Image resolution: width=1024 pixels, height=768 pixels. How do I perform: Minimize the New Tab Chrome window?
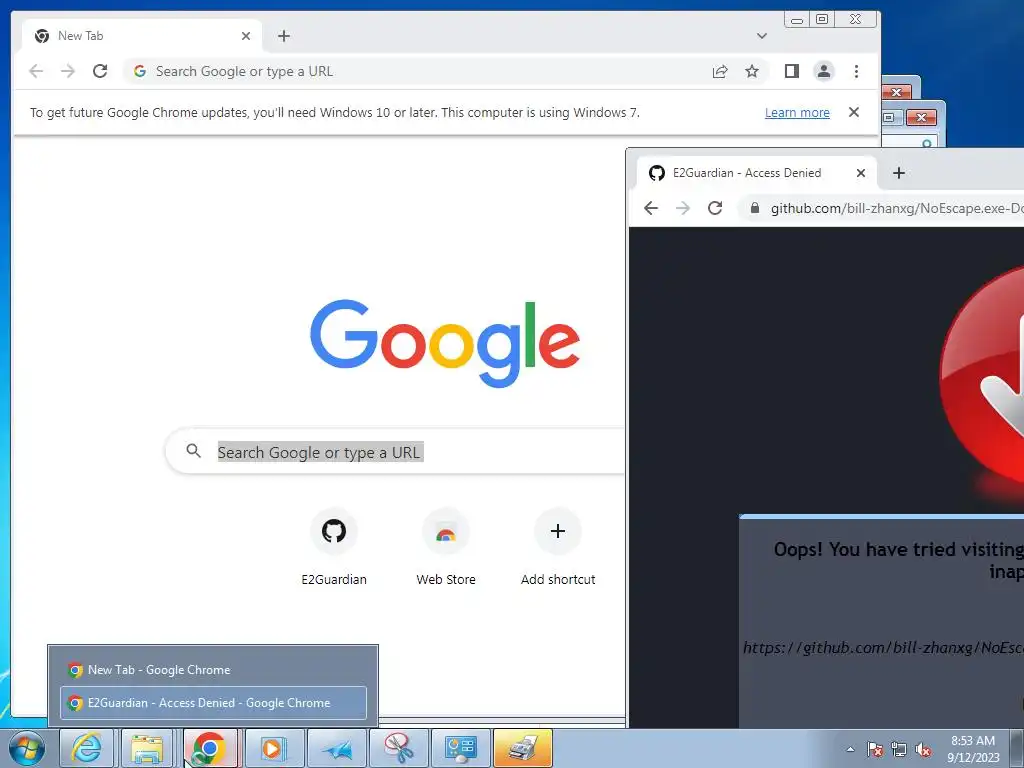point(797,20)
